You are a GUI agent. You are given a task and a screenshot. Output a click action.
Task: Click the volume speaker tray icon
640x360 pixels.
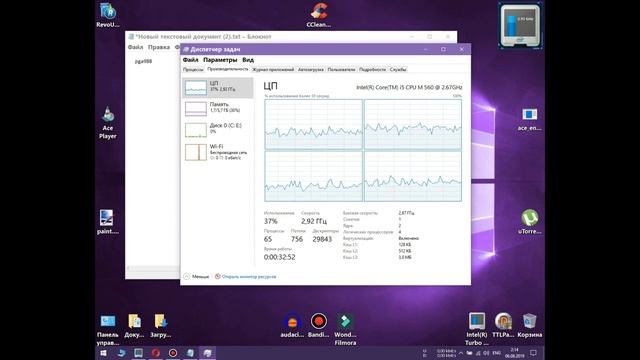[486, 353]
